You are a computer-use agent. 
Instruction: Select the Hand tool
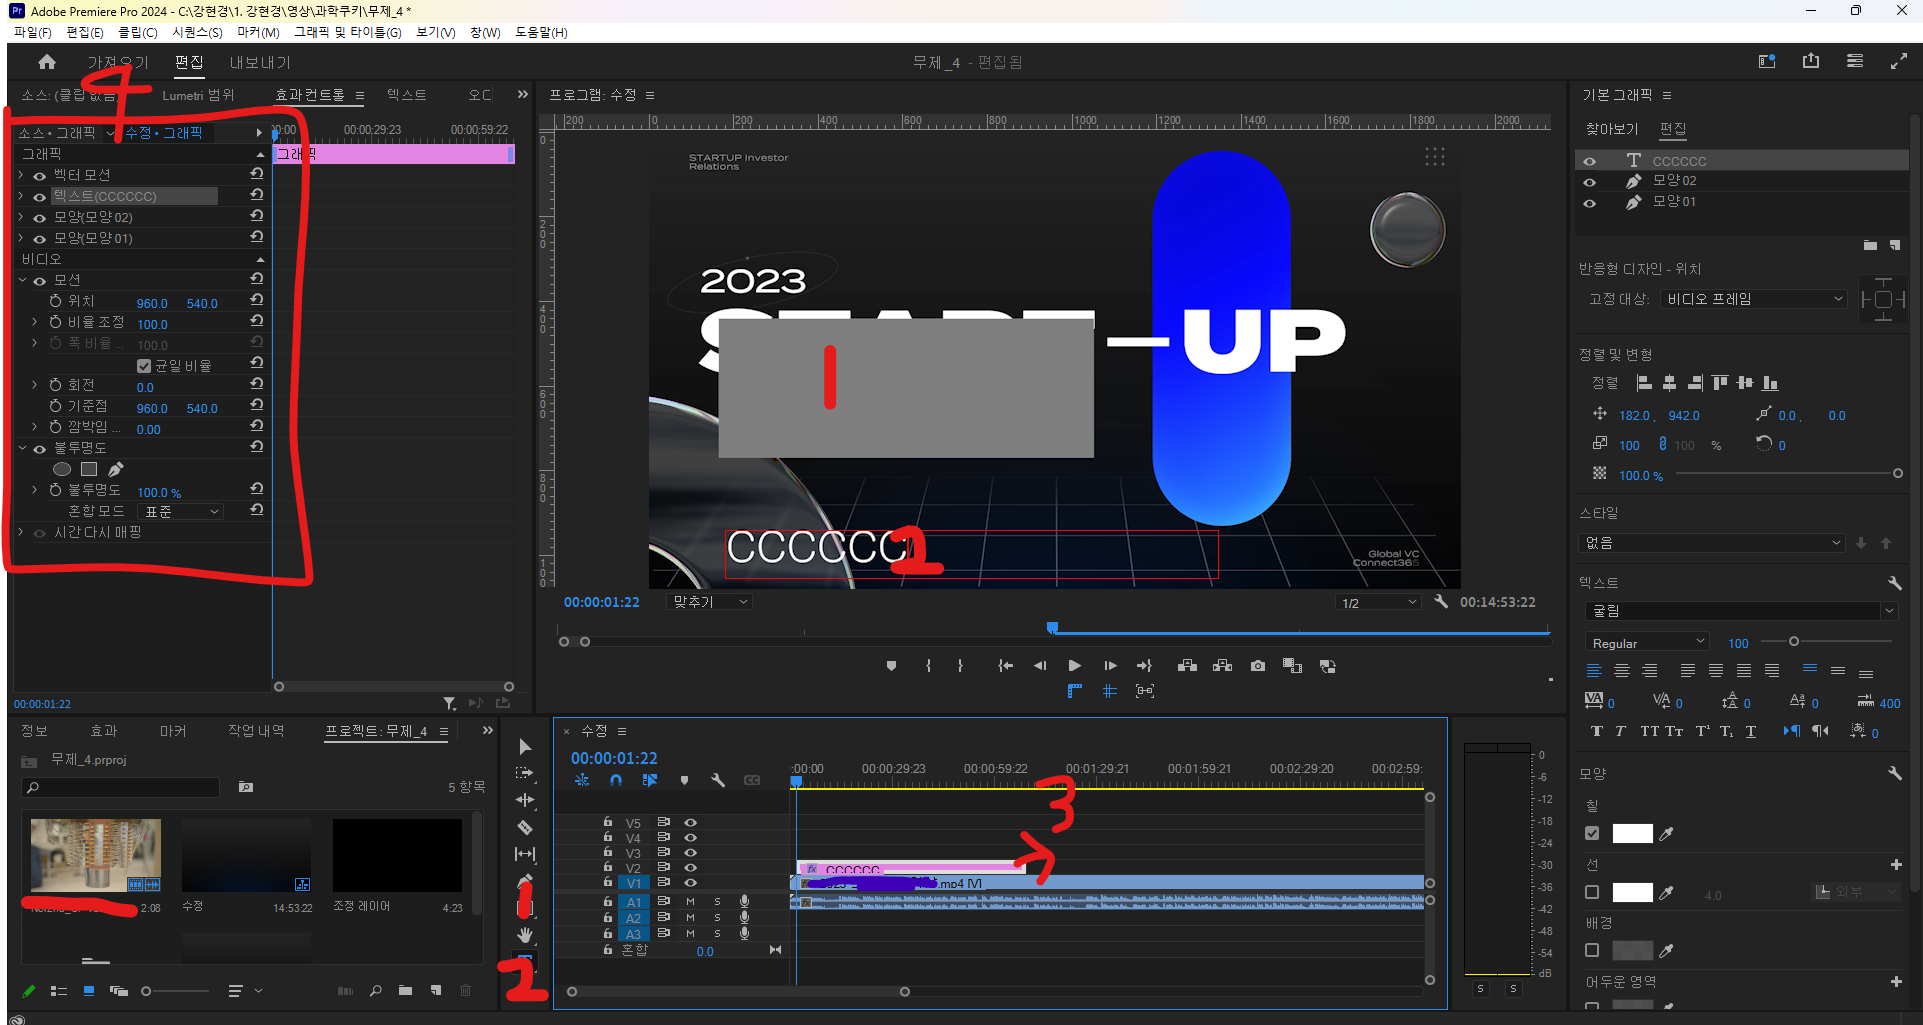click(525, 935)
